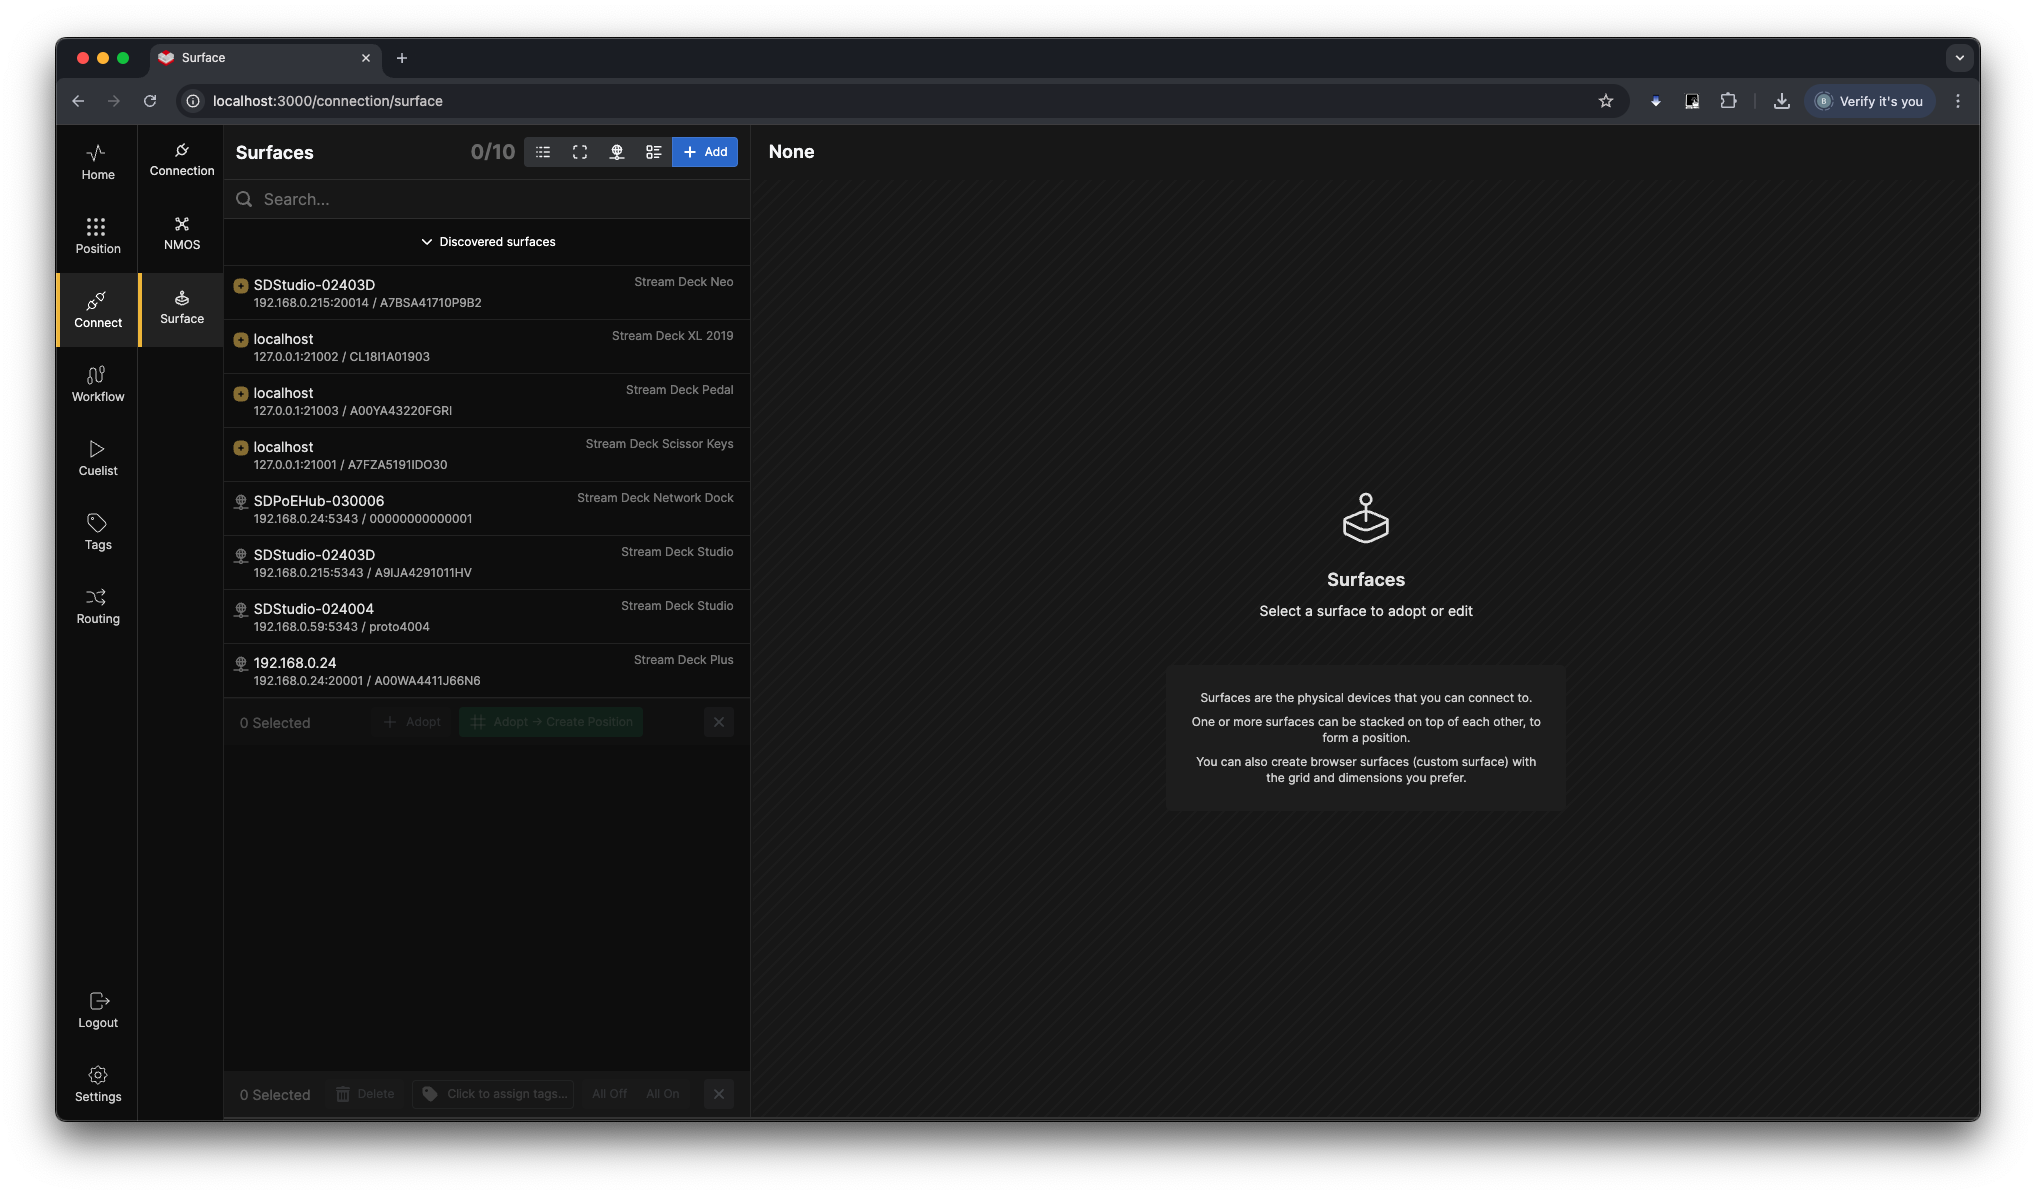This screenshot has height=1195, width=2036.
Task: Select SDStudio-02403D Stream Deck Studio row
Action: 487,563
